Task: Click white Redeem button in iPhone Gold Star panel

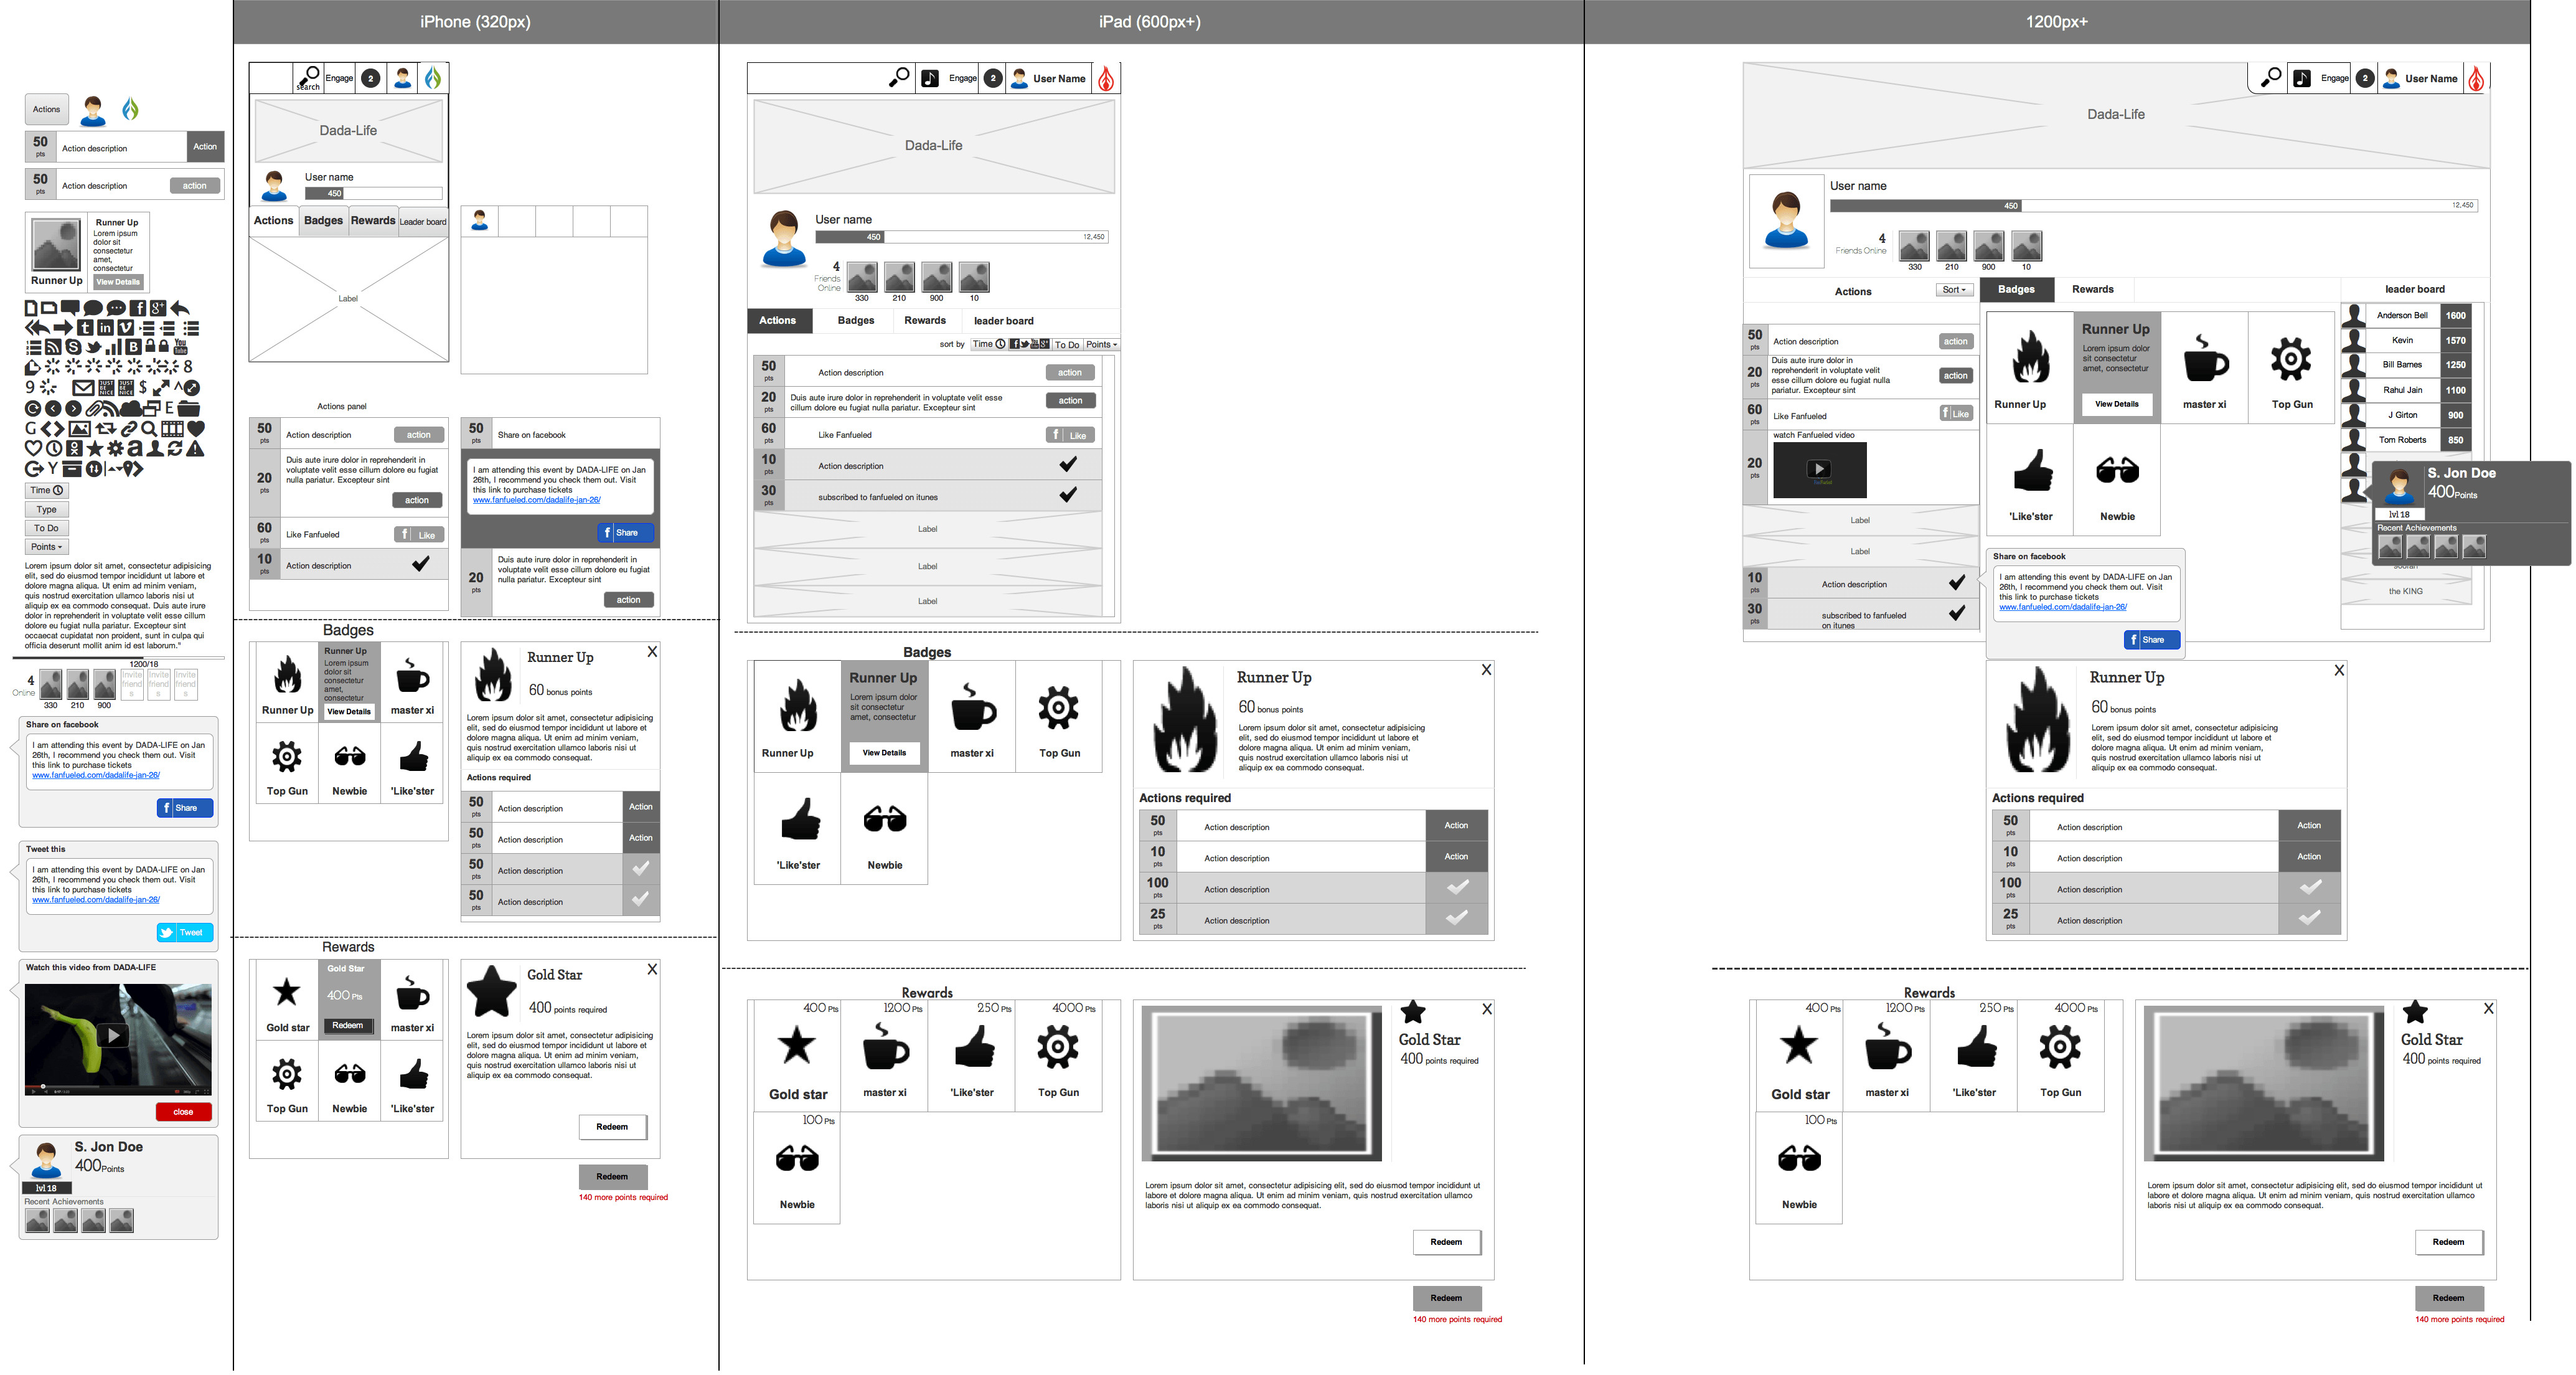Action: pos(612,1127)
